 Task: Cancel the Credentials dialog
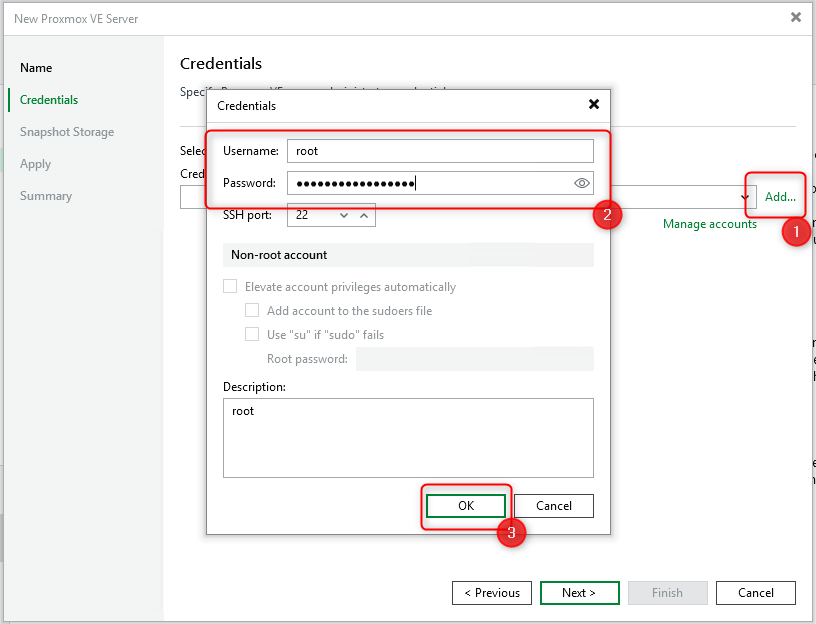[553, 505]
